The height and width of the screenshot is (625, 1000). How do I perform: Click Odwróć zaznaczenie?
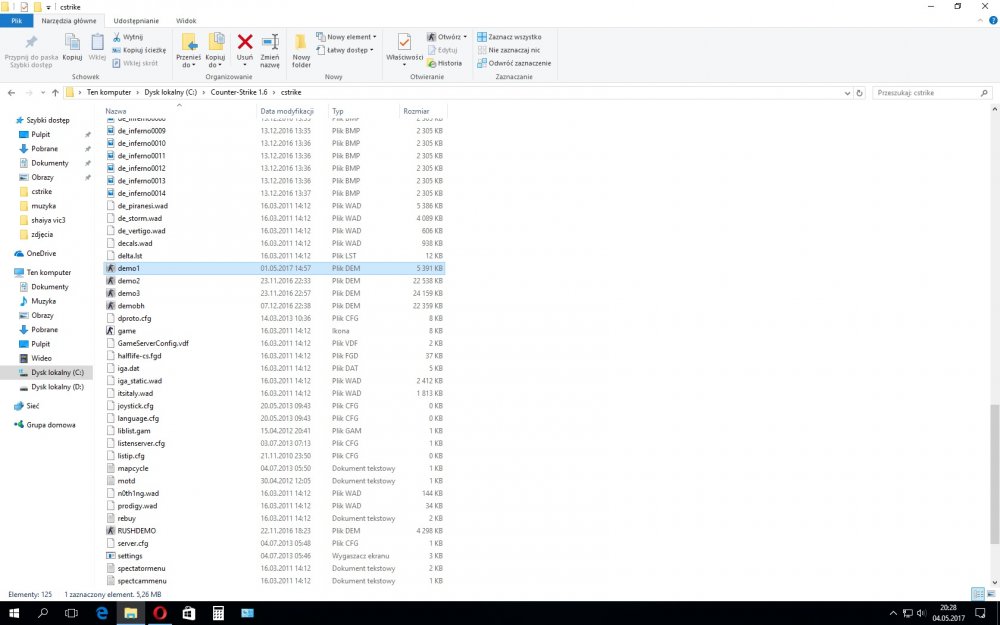[x=514, y=63]
